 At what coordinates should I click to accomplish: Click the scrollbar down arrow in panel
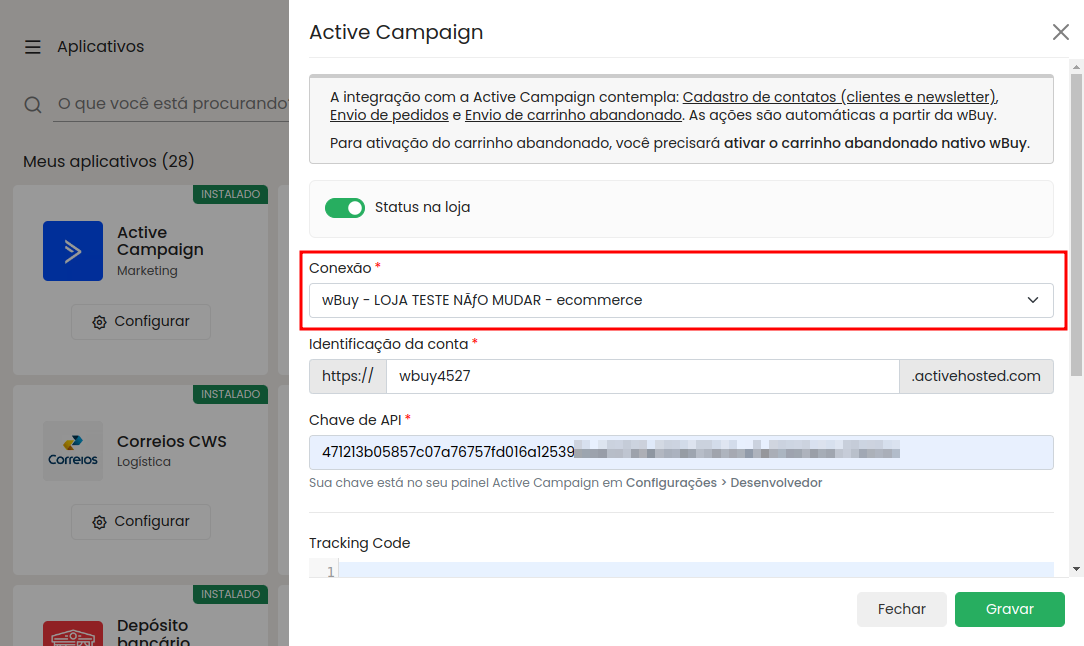coord(1076,569)
